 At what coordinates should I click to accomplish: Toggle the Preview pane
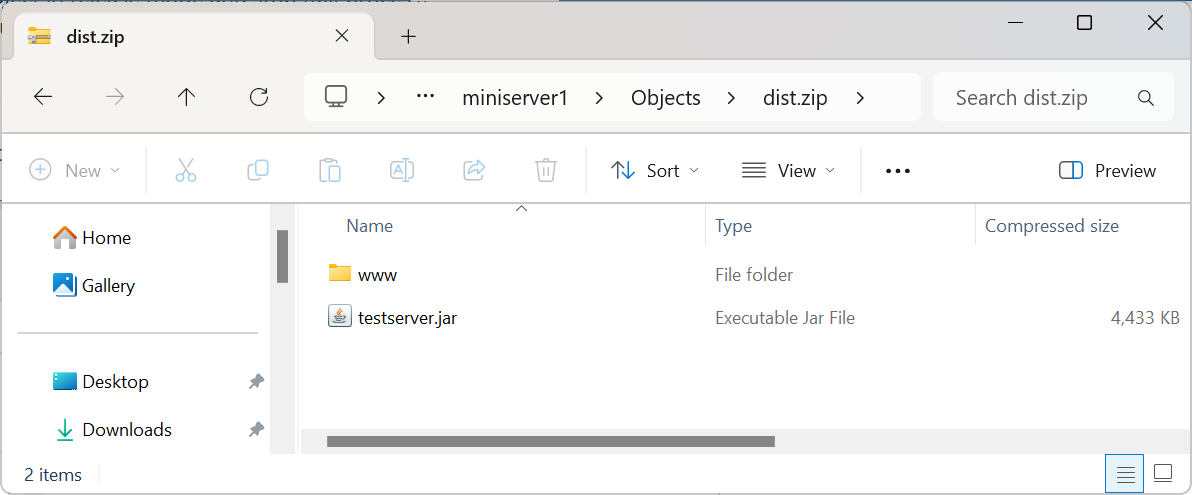(1107, 171)
